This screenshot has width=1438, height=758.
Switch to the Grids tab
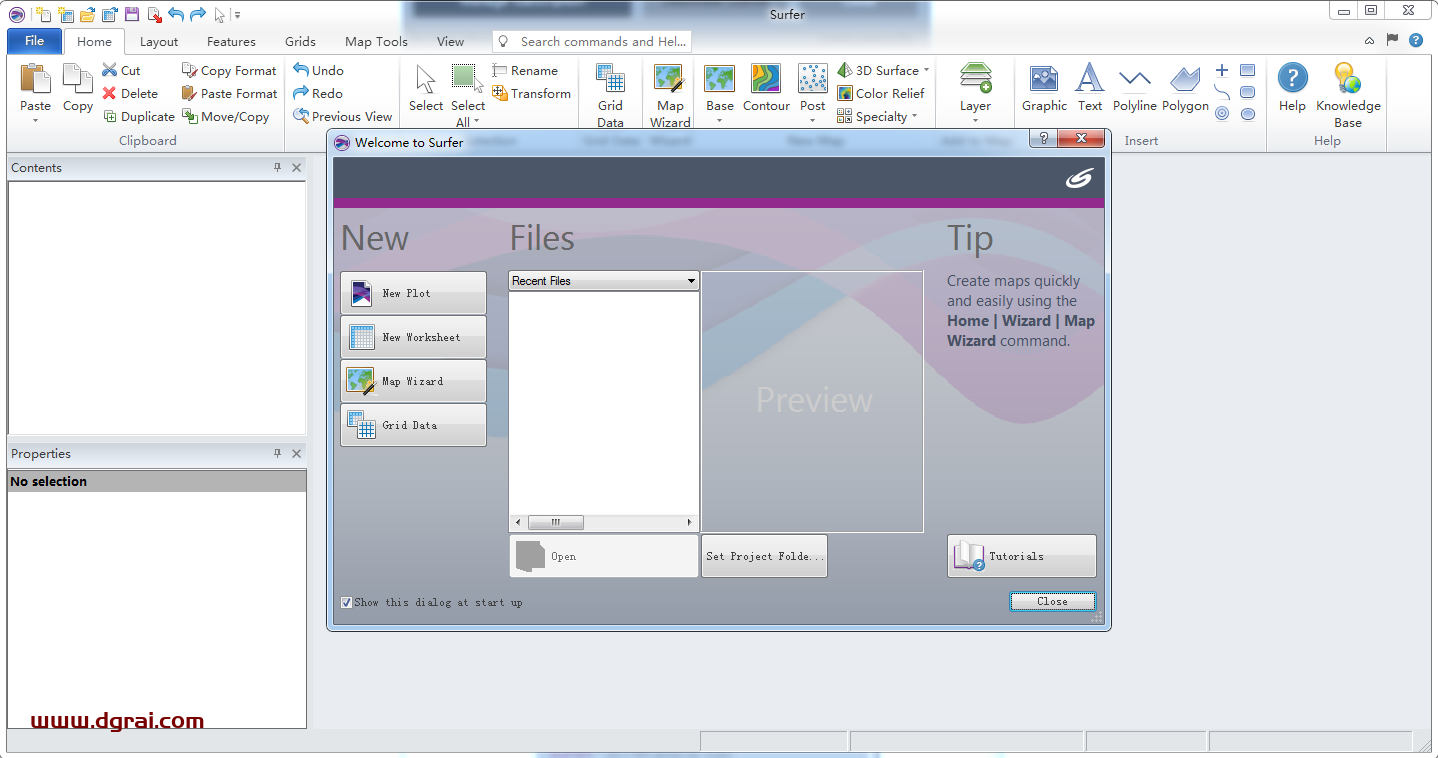(300, 42)
